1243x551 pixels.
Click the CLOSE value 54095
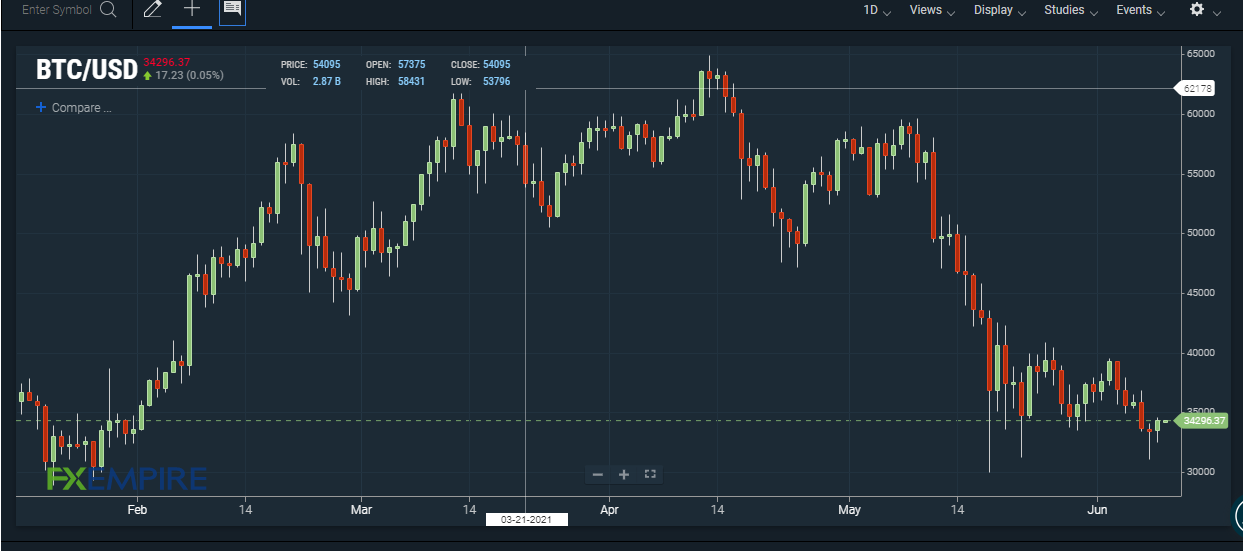pyautogui.click(x=496, y=65)
